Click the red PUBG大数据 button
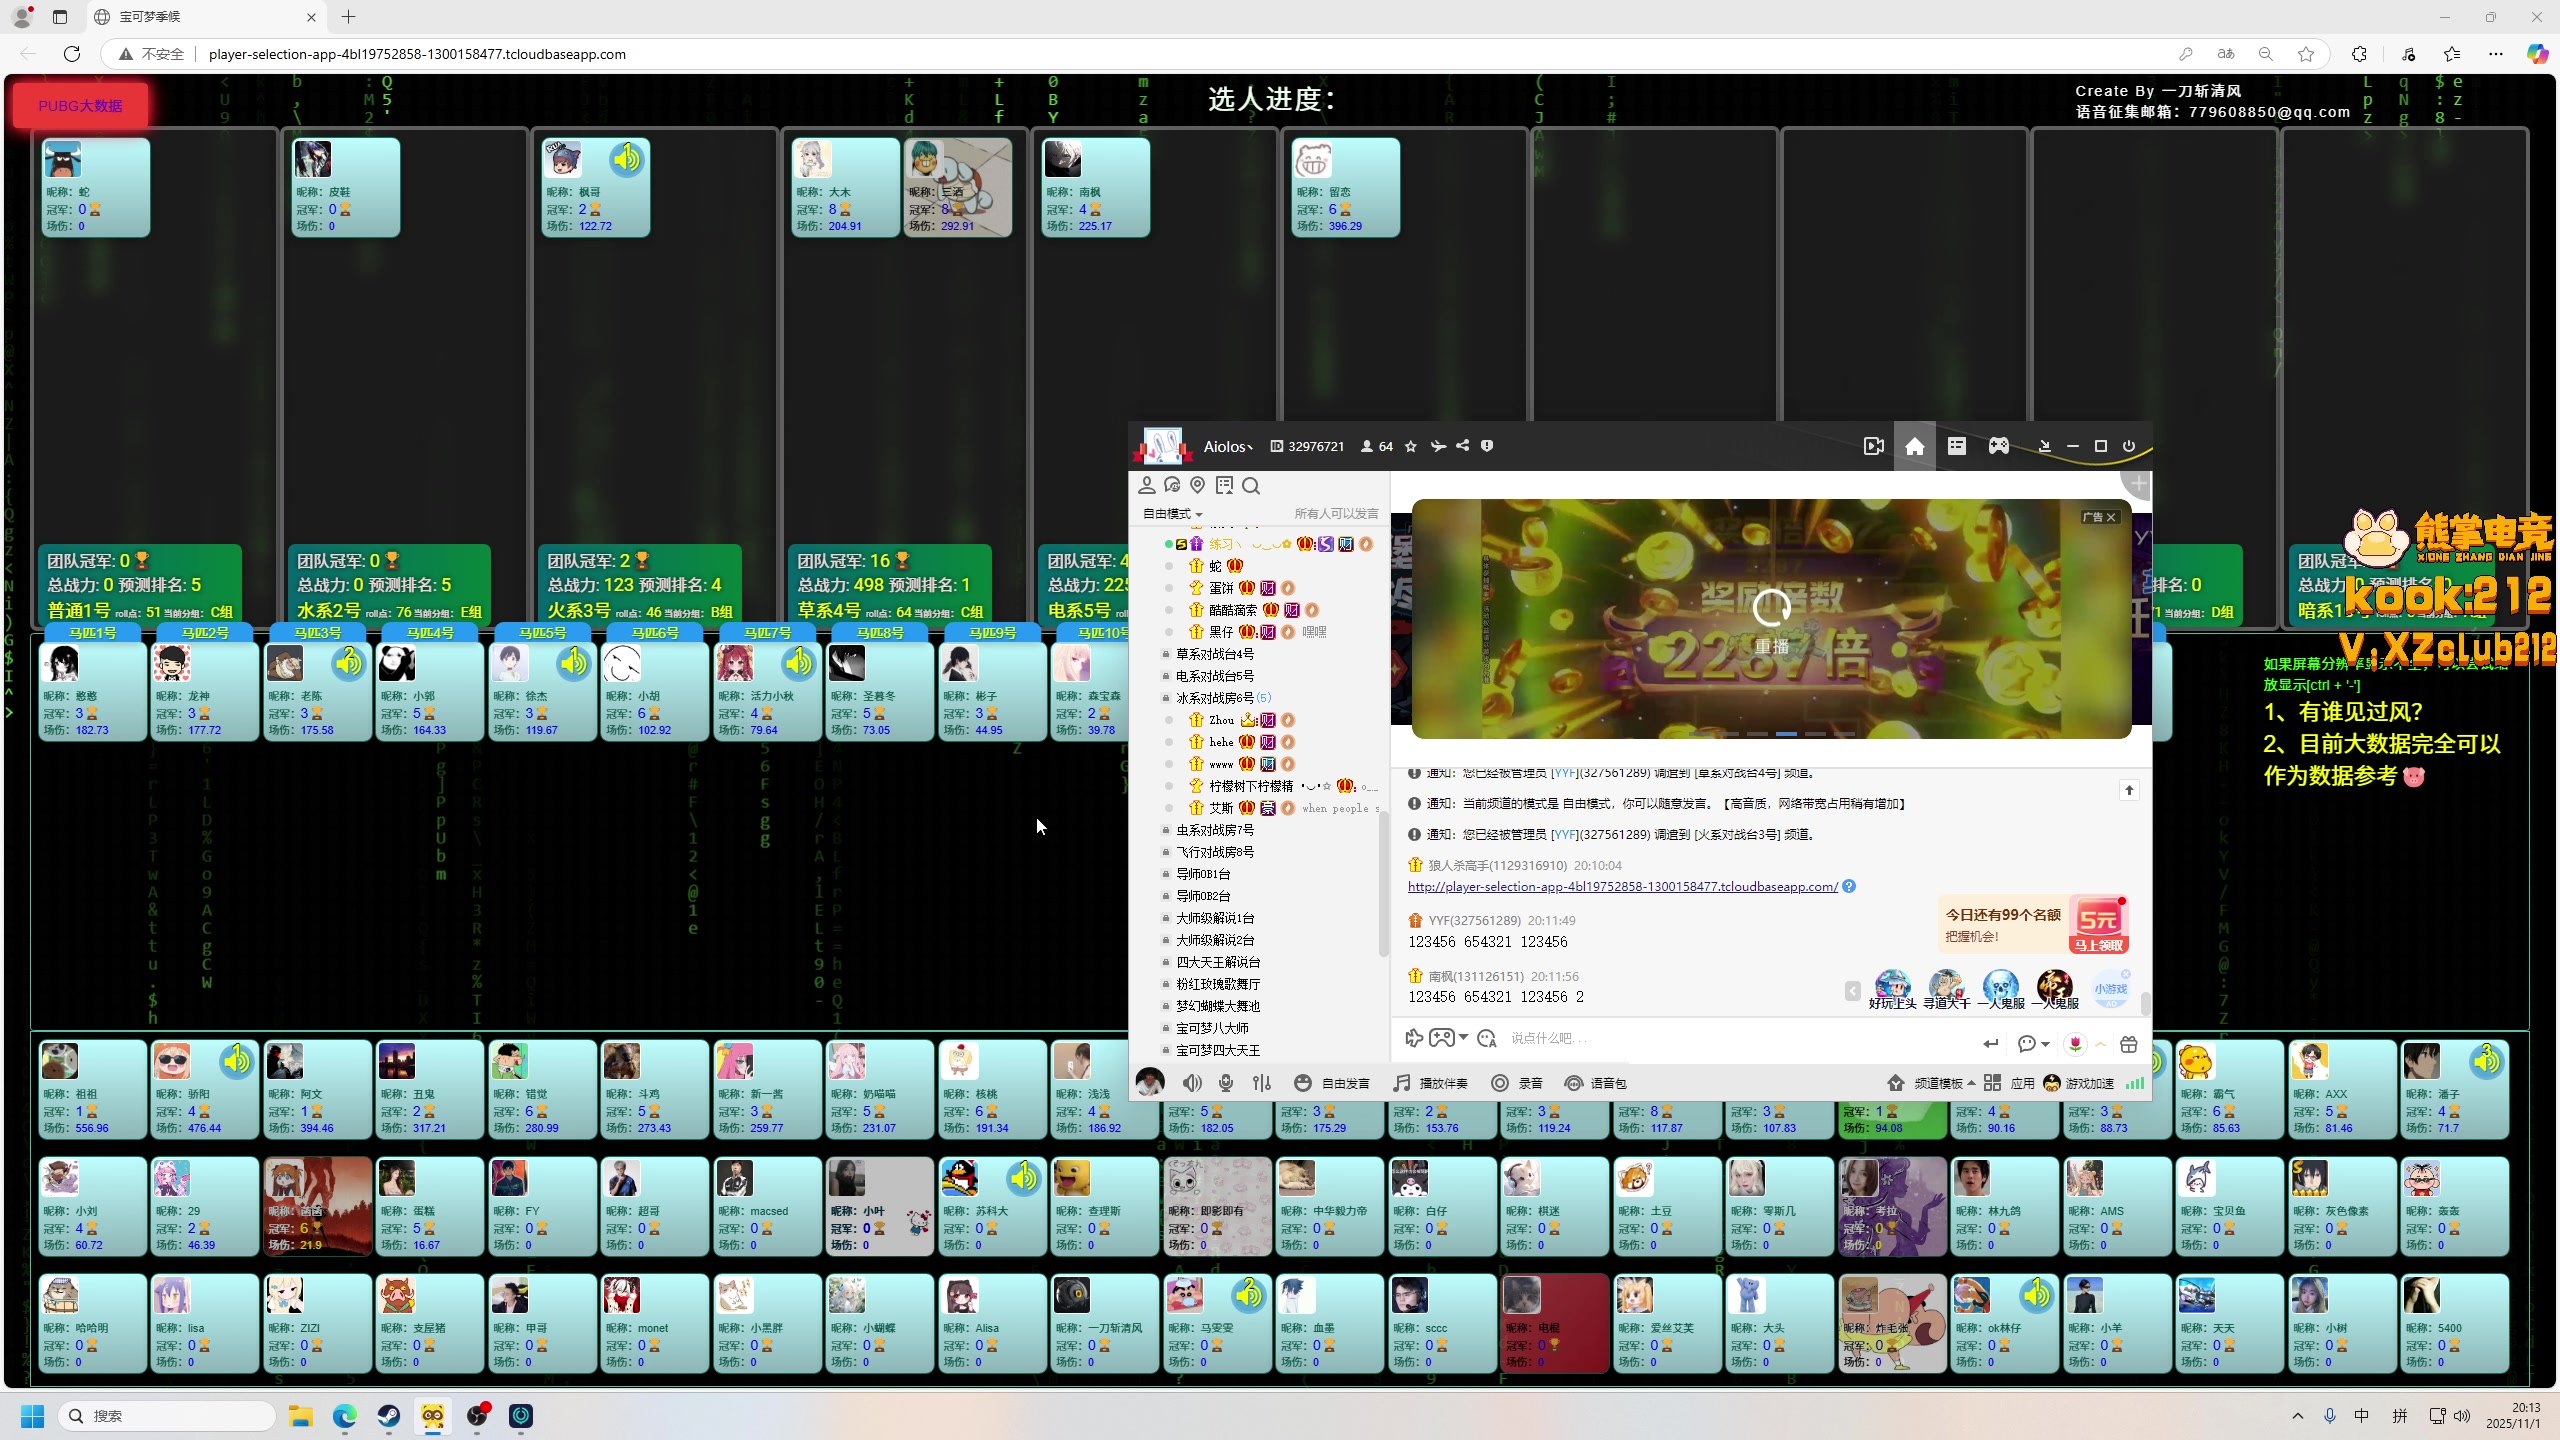 tap(80, 105)
